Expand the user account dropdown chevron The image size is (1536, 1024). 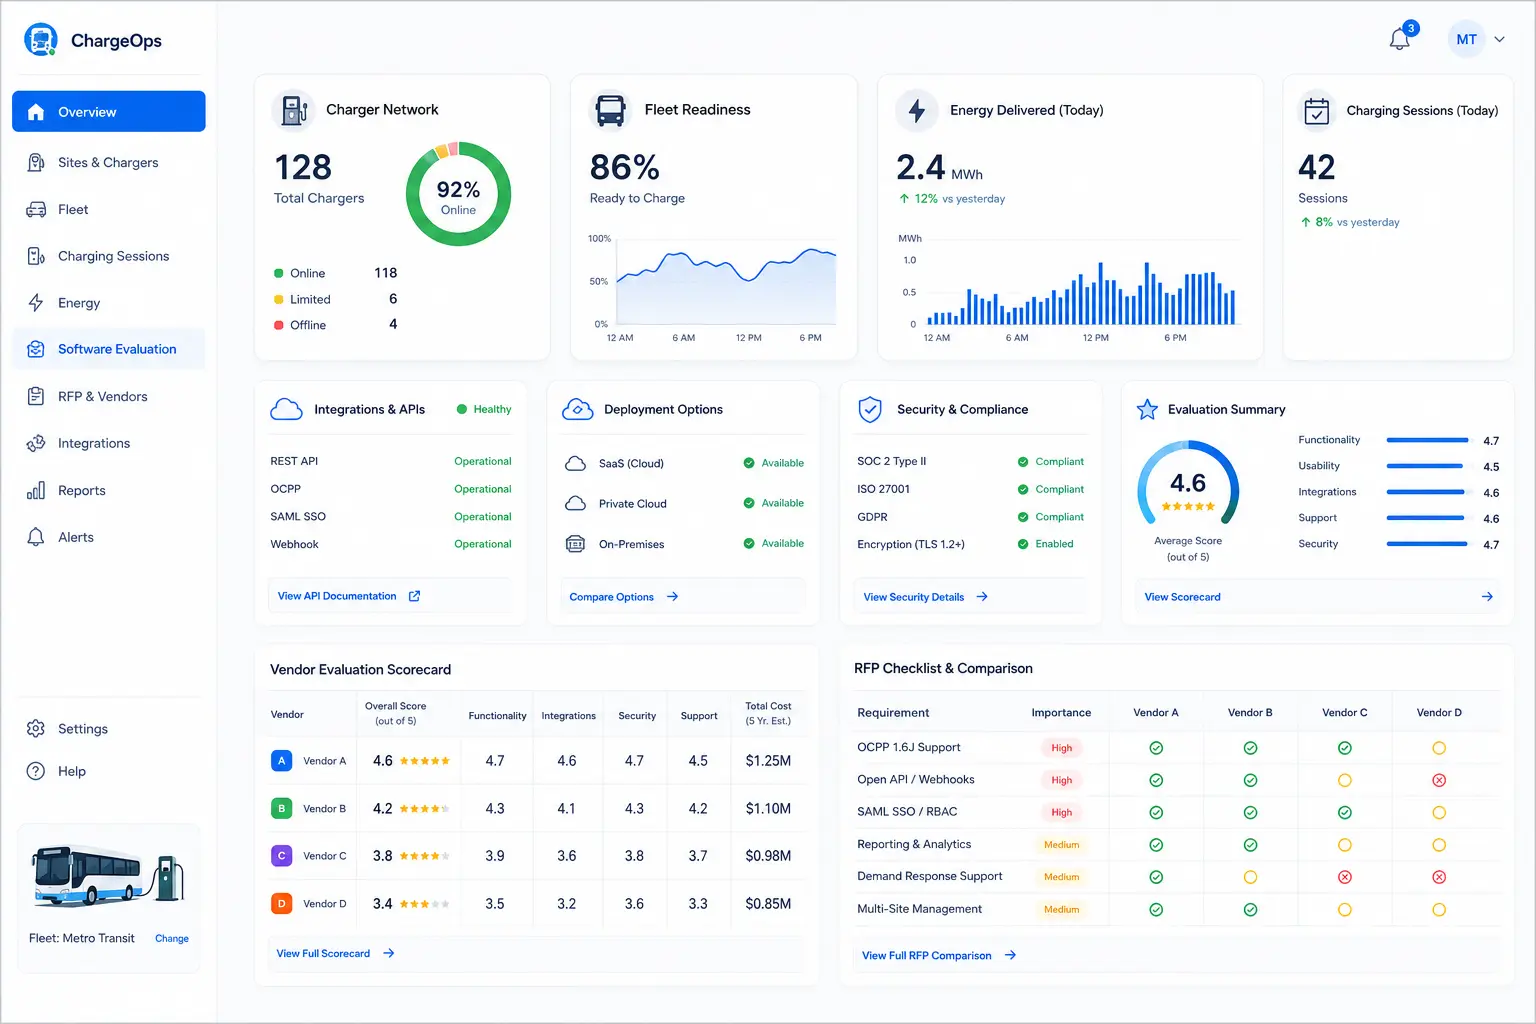[1500, 40]
